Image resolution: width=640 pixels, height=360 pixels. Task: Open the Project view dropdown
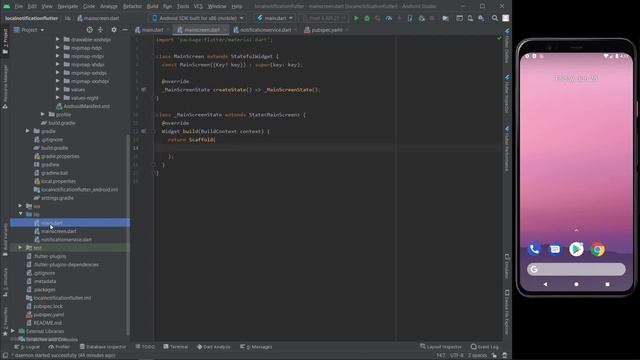29,30
